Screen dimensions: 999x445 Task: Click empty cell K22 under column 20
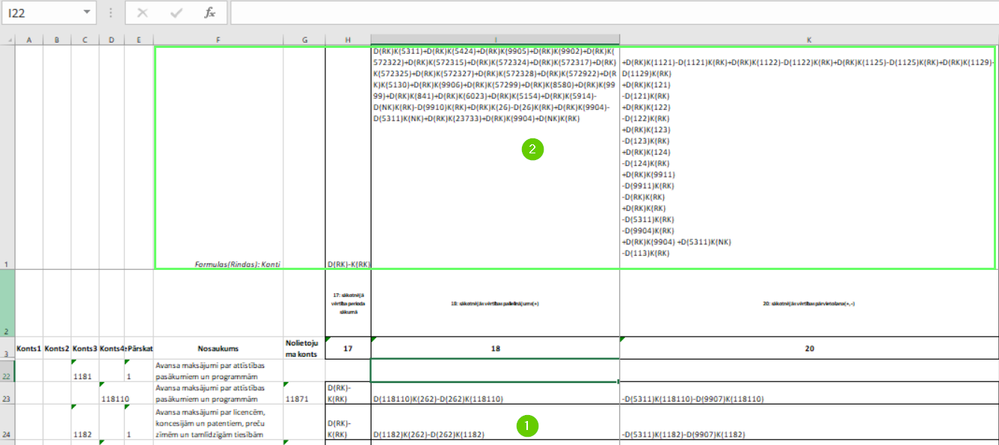tap(809, 370)
